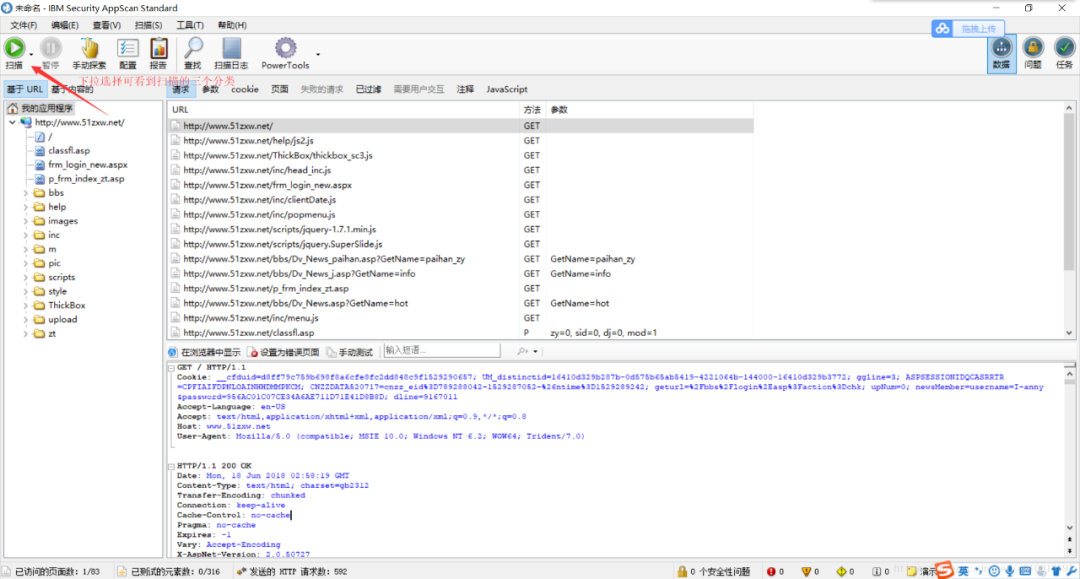
Task: Click the cloud upload button
Action: click(968, 28)
